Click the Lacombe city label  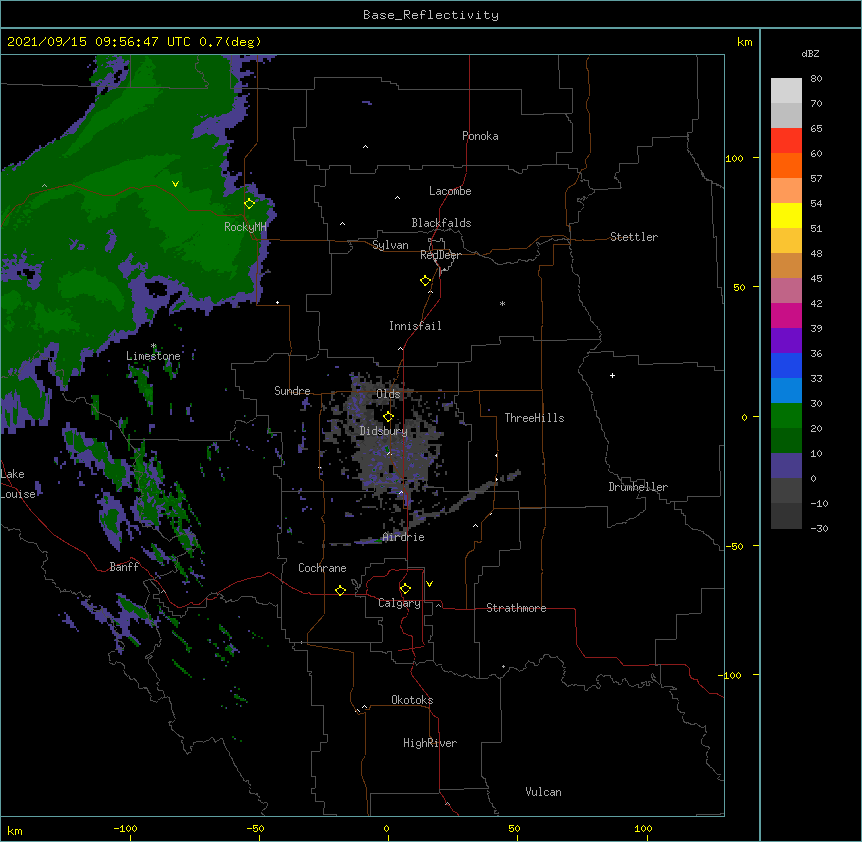click(450, 191)
